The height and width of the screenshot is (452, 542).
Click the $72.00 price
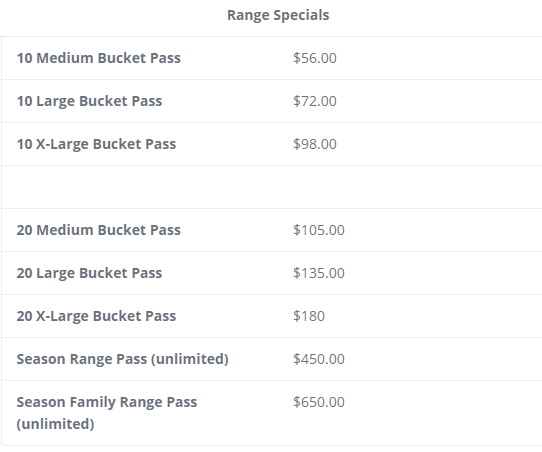315,101
